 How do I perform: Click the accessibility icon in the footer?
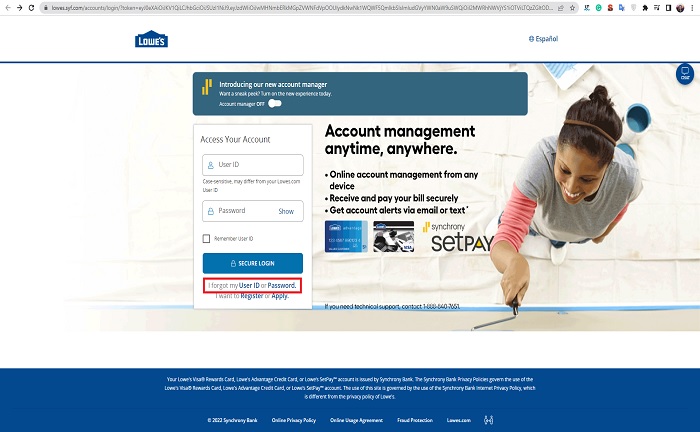click(x=489, y=420)
